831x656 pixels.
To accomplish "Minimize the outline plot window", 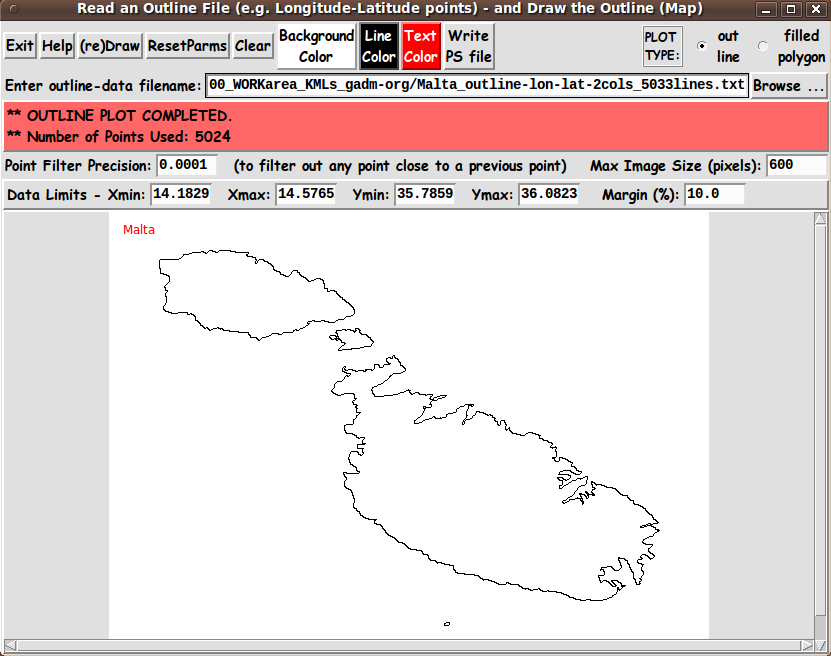I will tap(766, 9).
